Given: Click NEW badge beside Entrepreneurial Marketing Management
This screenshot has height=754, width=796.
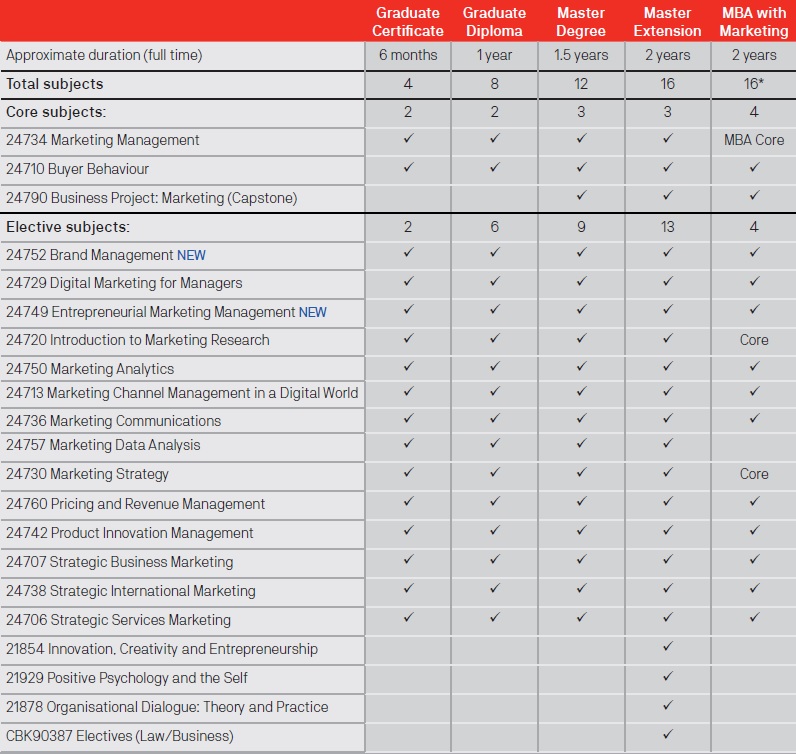Looking at the screenshot, I should pyautogui.click(x=313, y=312).
